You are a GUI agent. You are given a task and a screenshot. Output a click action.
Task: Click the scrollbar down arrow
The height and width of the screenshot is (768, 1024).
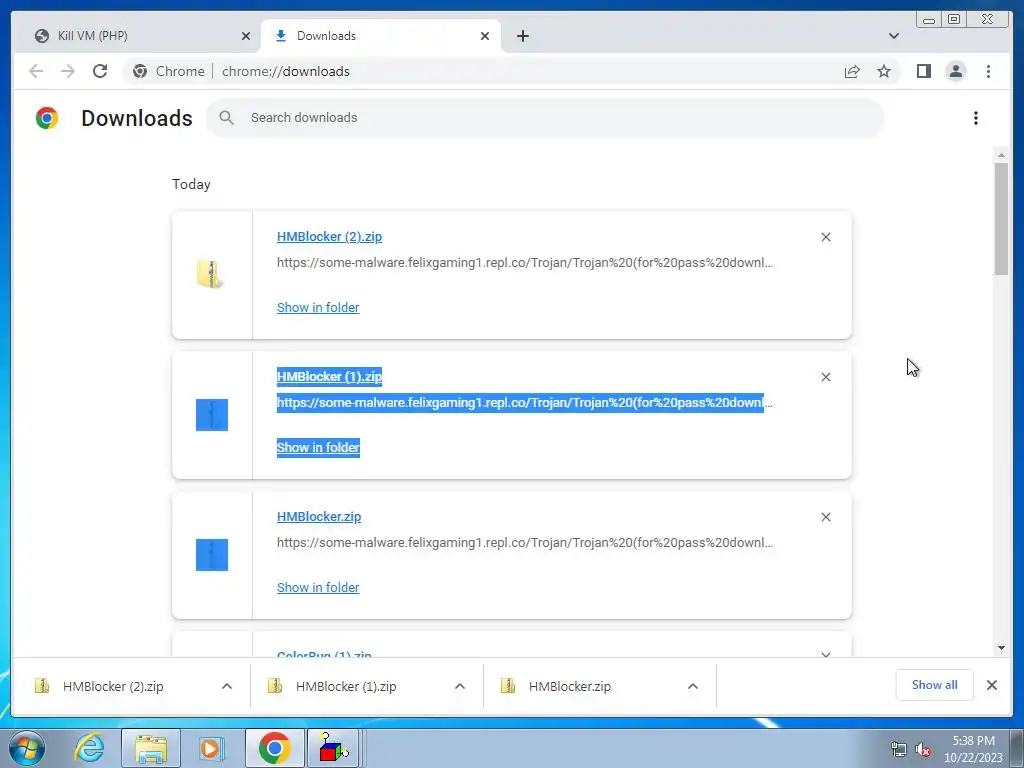pos(1001,648)
